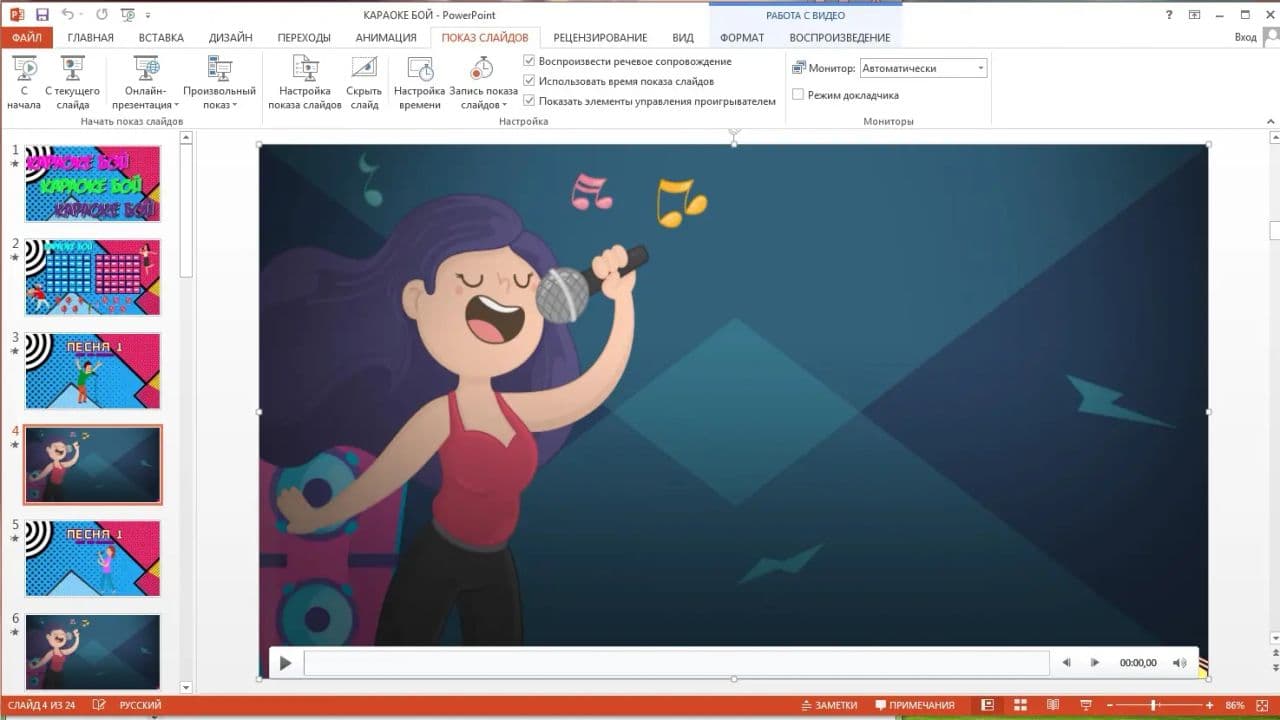
Task: Open Reading view from status bar
Action: 1054,705
